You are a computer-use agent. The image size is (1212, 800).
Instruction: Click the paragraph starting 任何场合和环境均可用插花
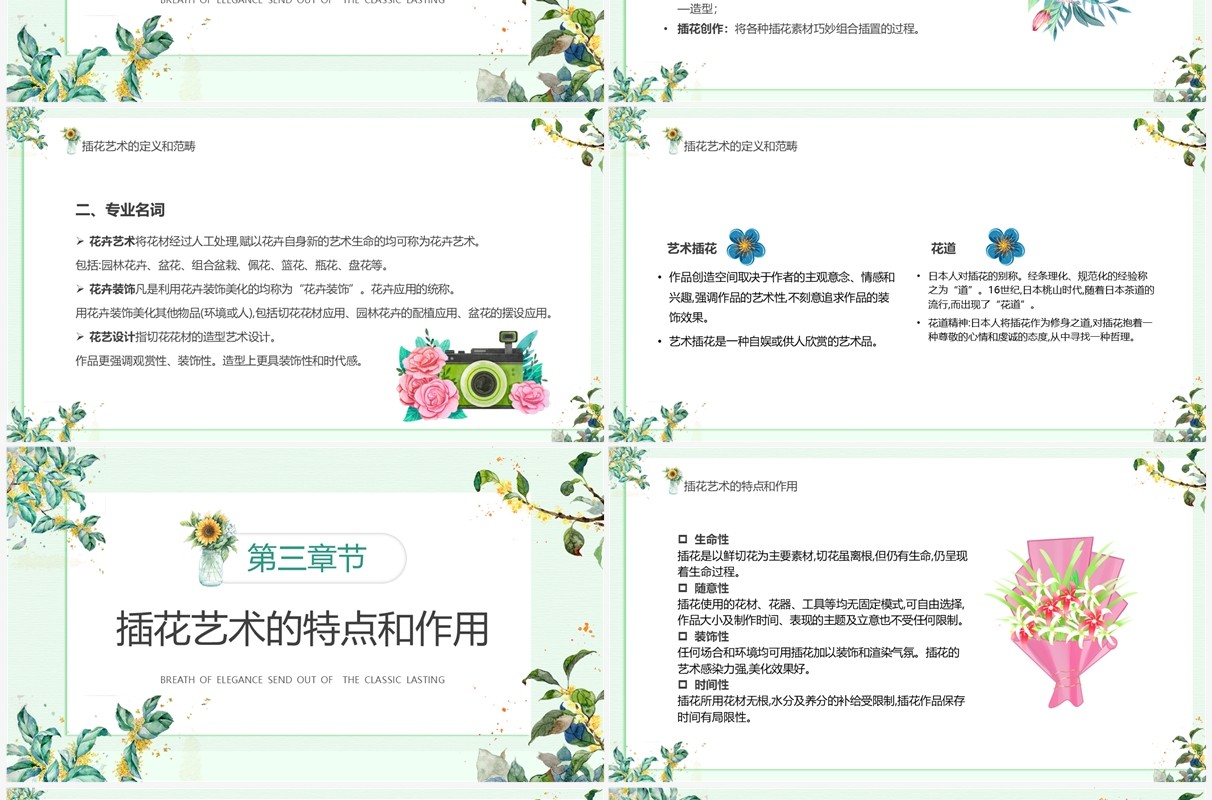click(x=818, y=661)
